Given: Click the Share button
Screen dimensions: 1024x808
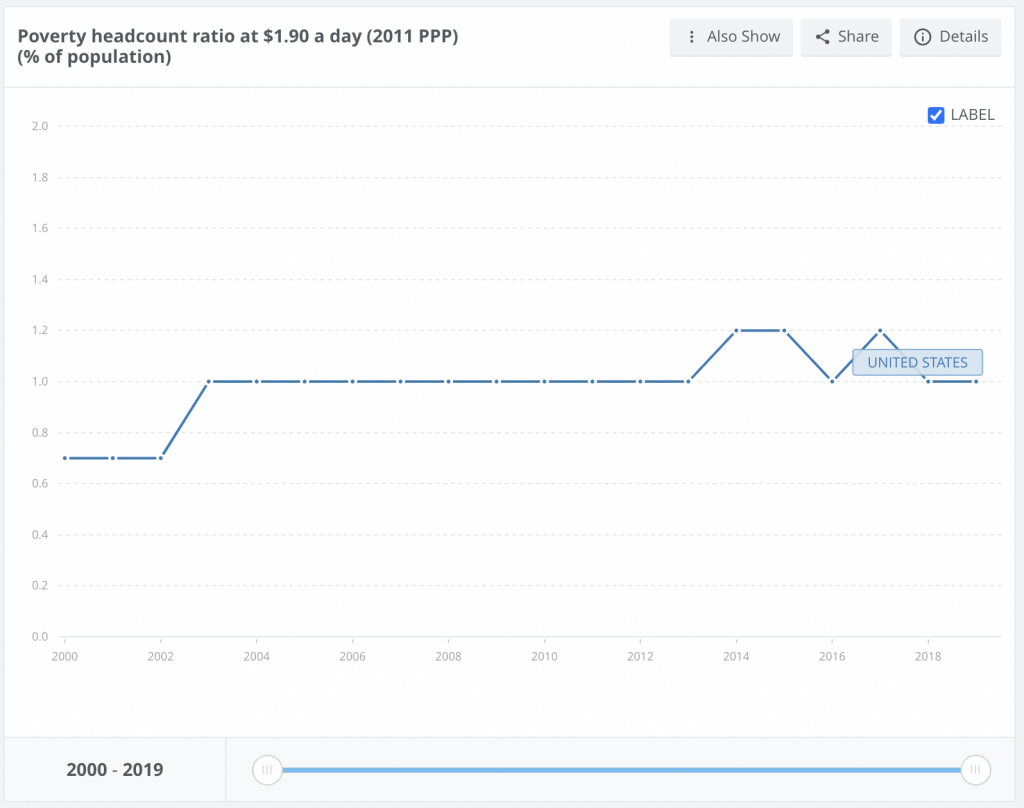Looking at the screenshot, I should coord(846,37).
